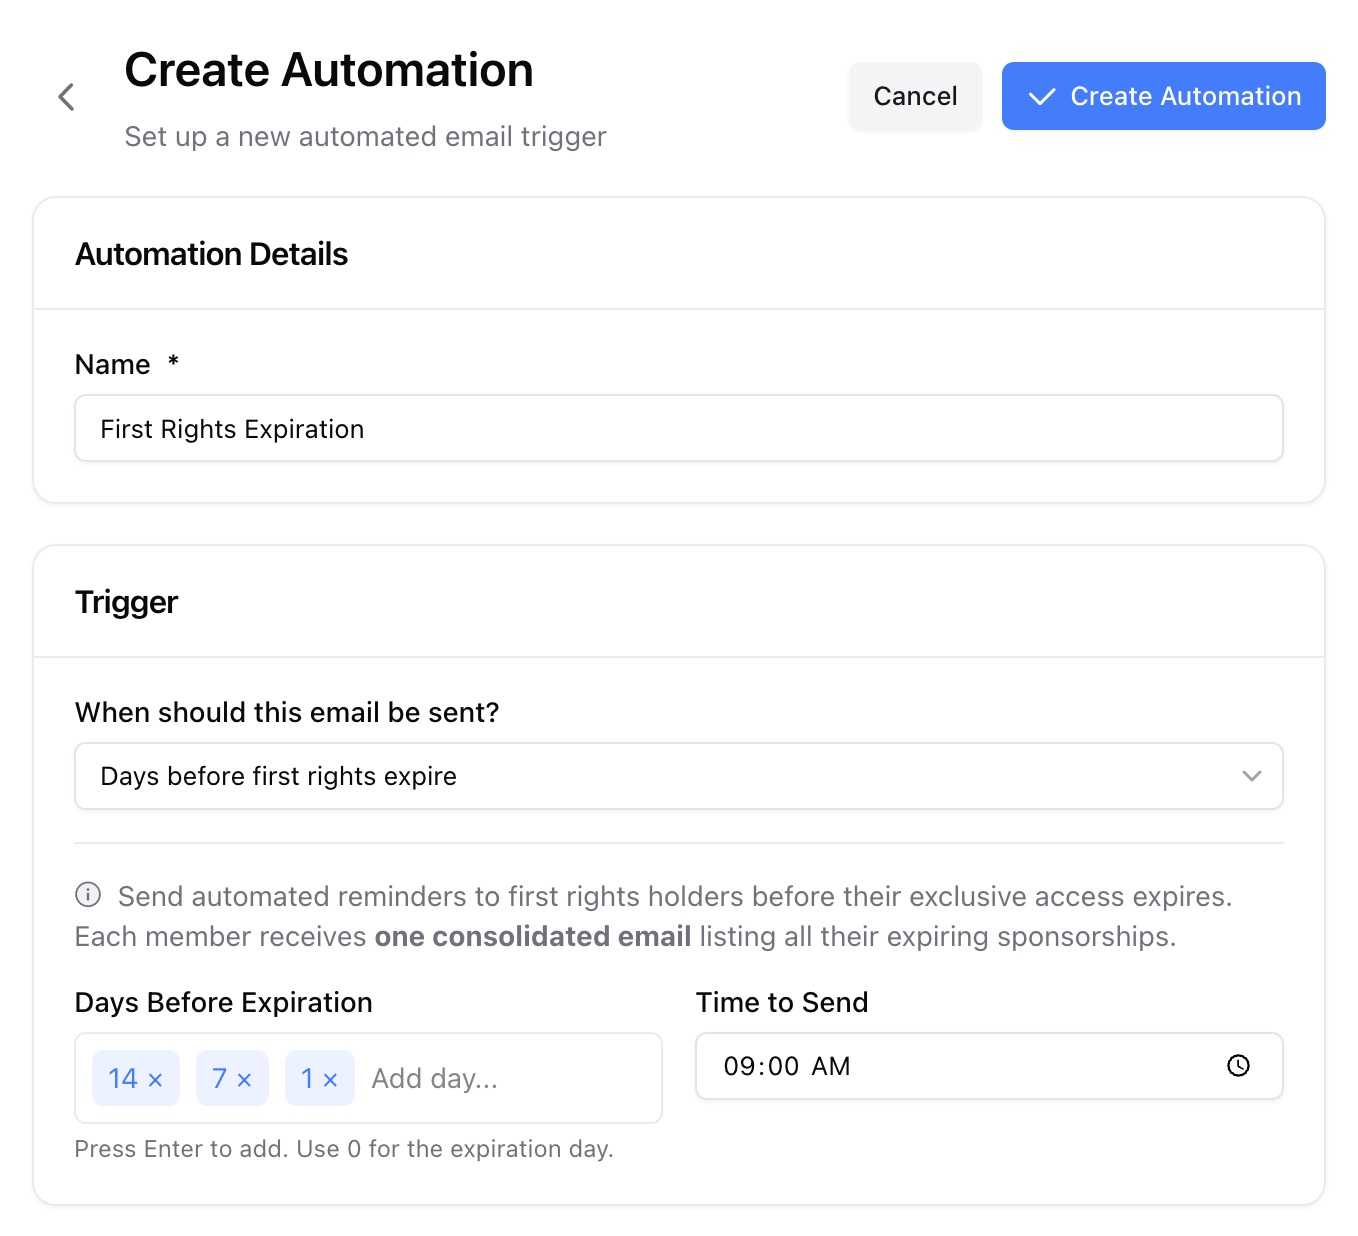Screen dimensions: 1358x1236
Task: Remove the "14" day chip via its x icon
Action: 156,1078
